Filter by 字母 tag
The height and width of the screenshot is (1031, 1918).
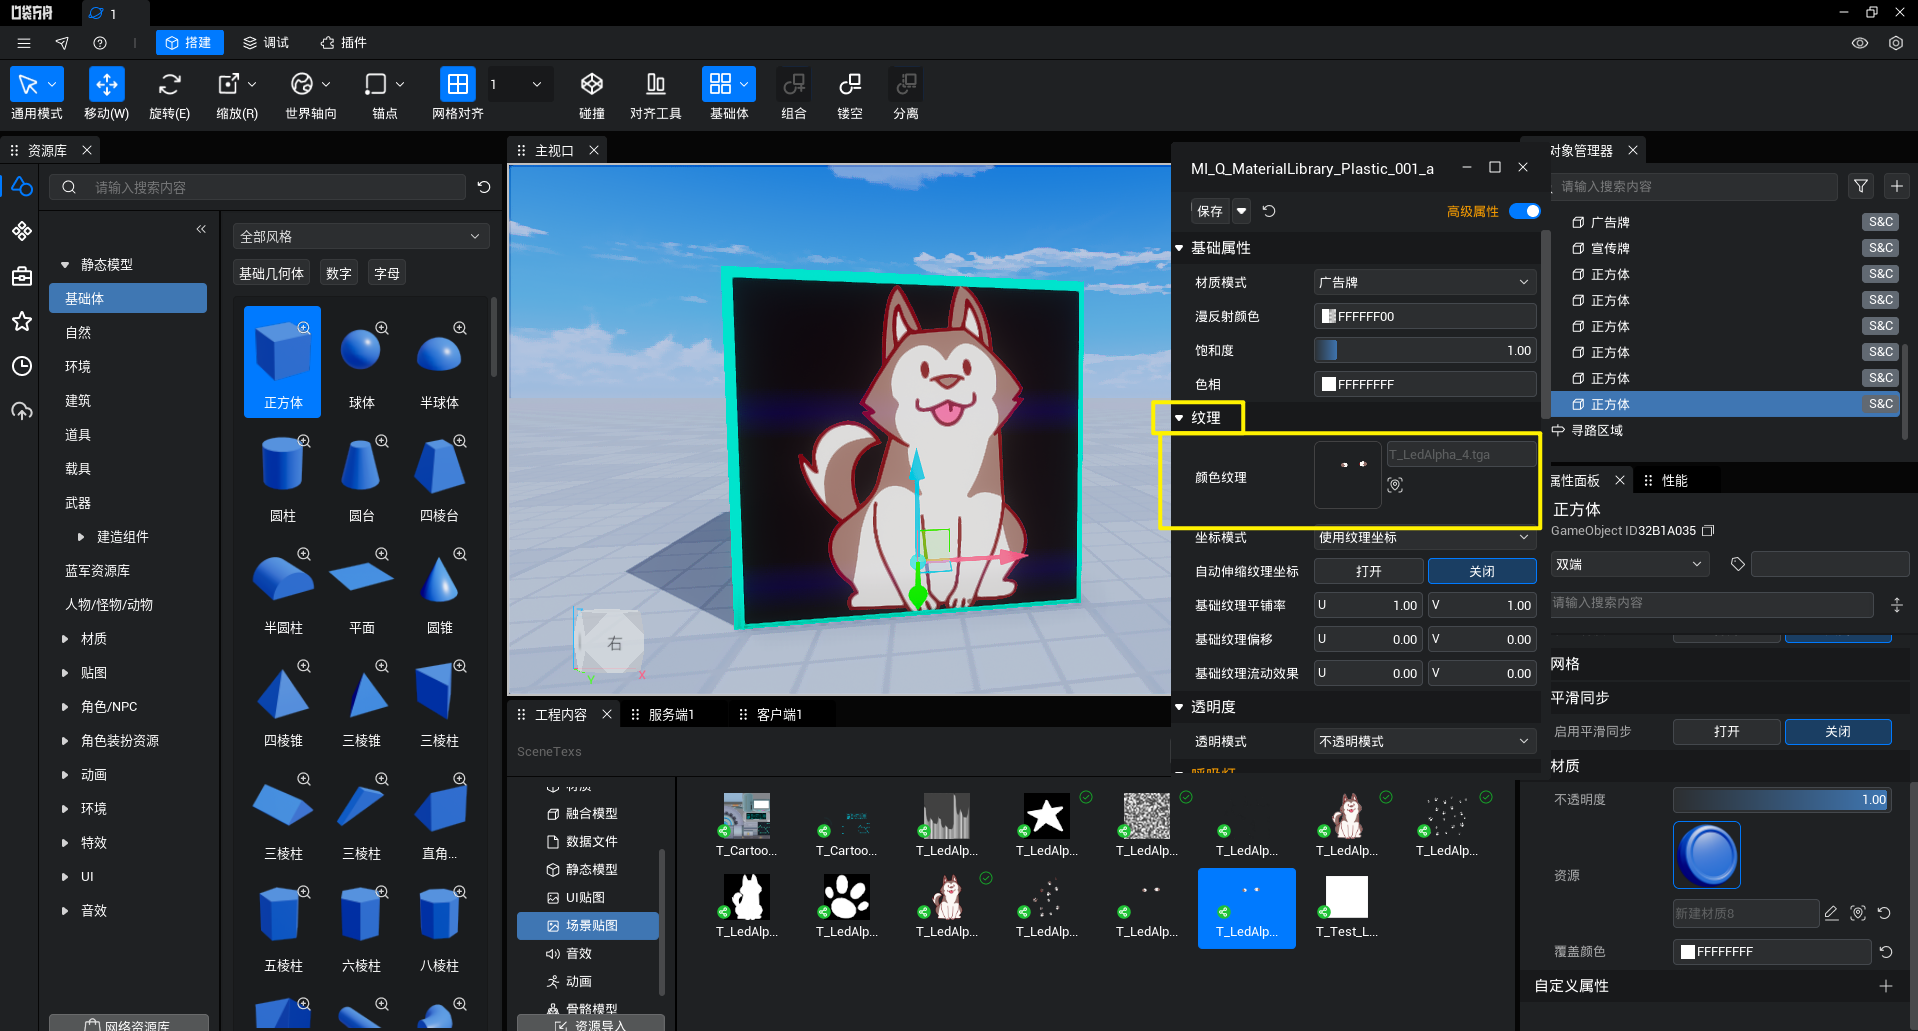coord(387,273)
